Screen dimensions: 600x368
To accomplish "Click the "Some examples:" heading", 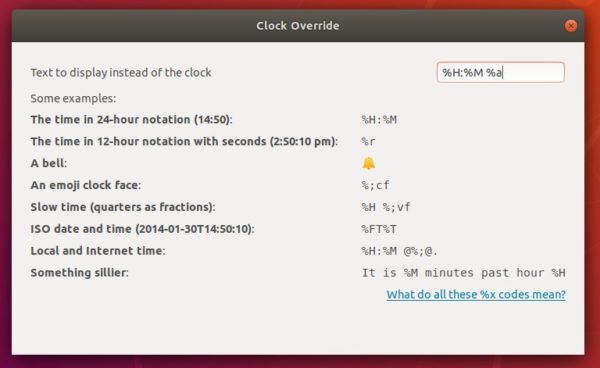I will [x=73, y=98].
